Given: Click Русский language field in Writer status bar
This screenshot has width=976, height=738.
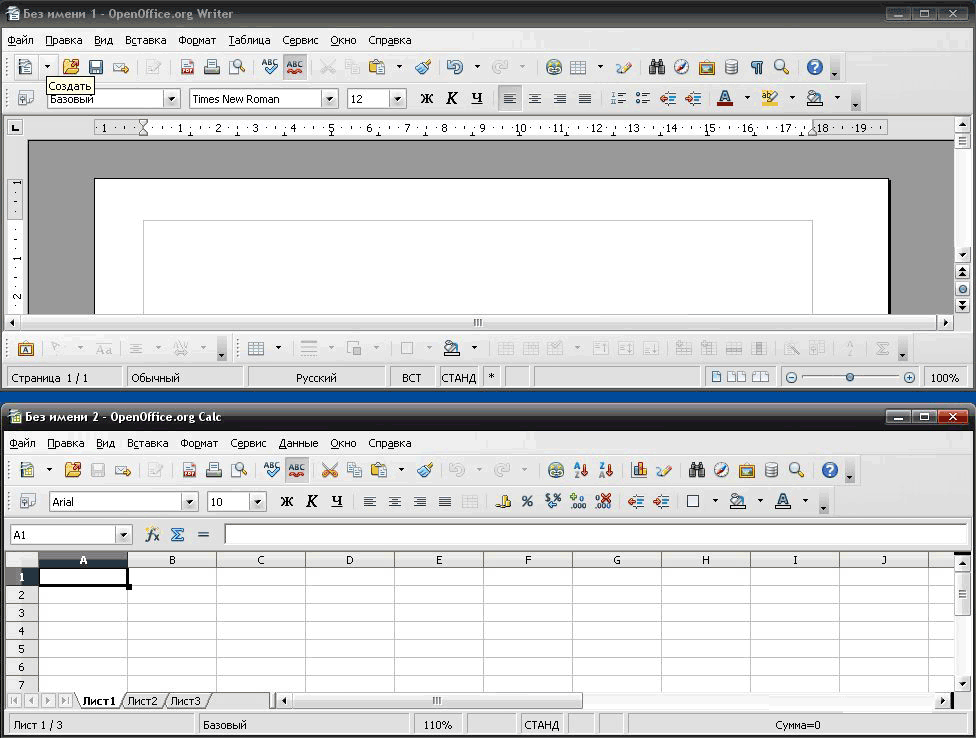Looking at the screenshot, I should click(x=316, y=378).
